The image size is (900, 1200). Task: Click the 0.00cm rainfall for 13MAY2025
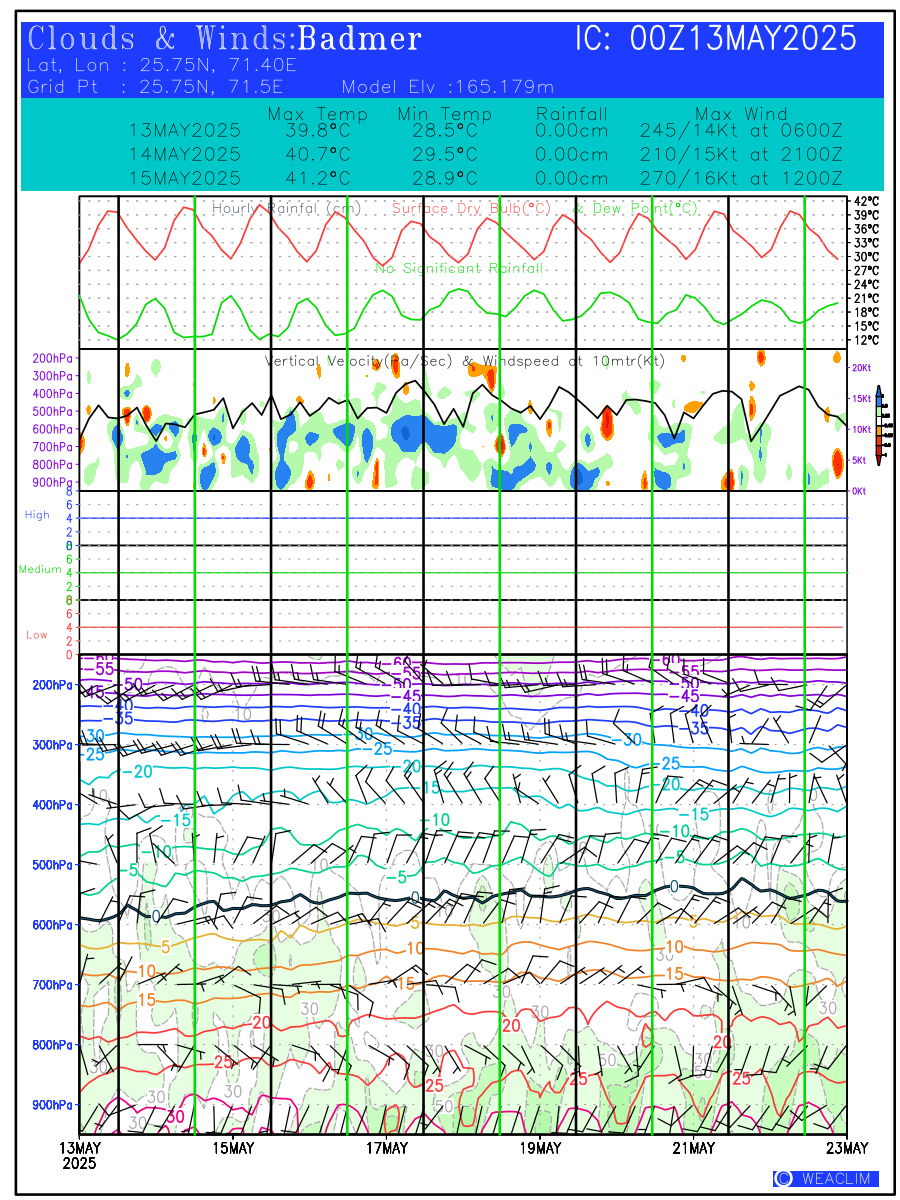(x=571, y=131)
